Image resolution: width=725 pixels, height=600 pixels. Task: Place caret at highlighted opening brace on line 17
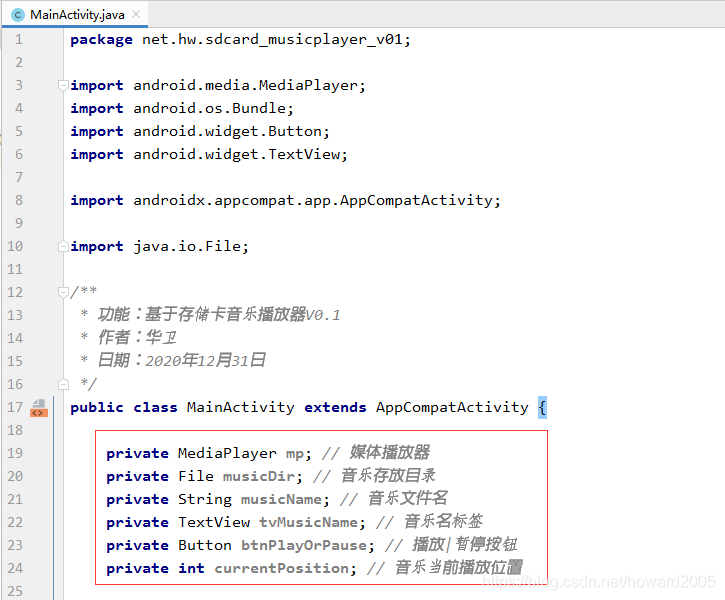542,408
